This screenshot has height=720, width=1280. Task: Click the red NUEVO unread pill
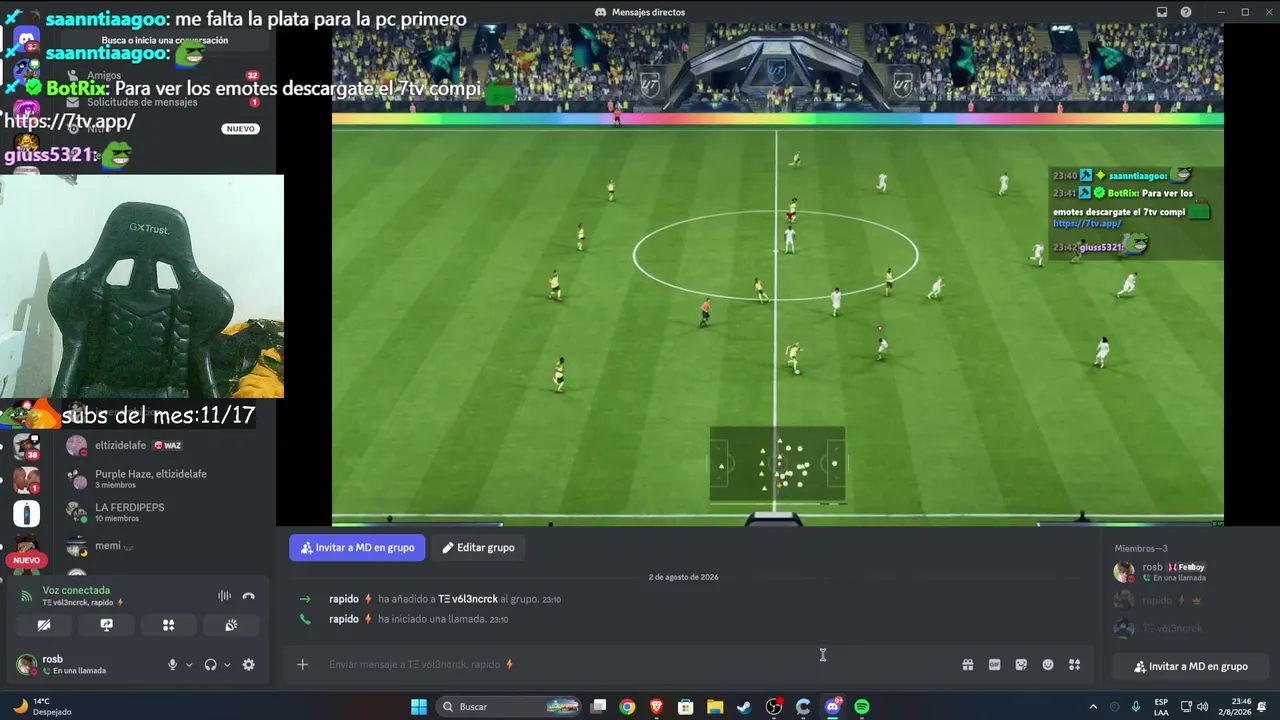point(26,560)
